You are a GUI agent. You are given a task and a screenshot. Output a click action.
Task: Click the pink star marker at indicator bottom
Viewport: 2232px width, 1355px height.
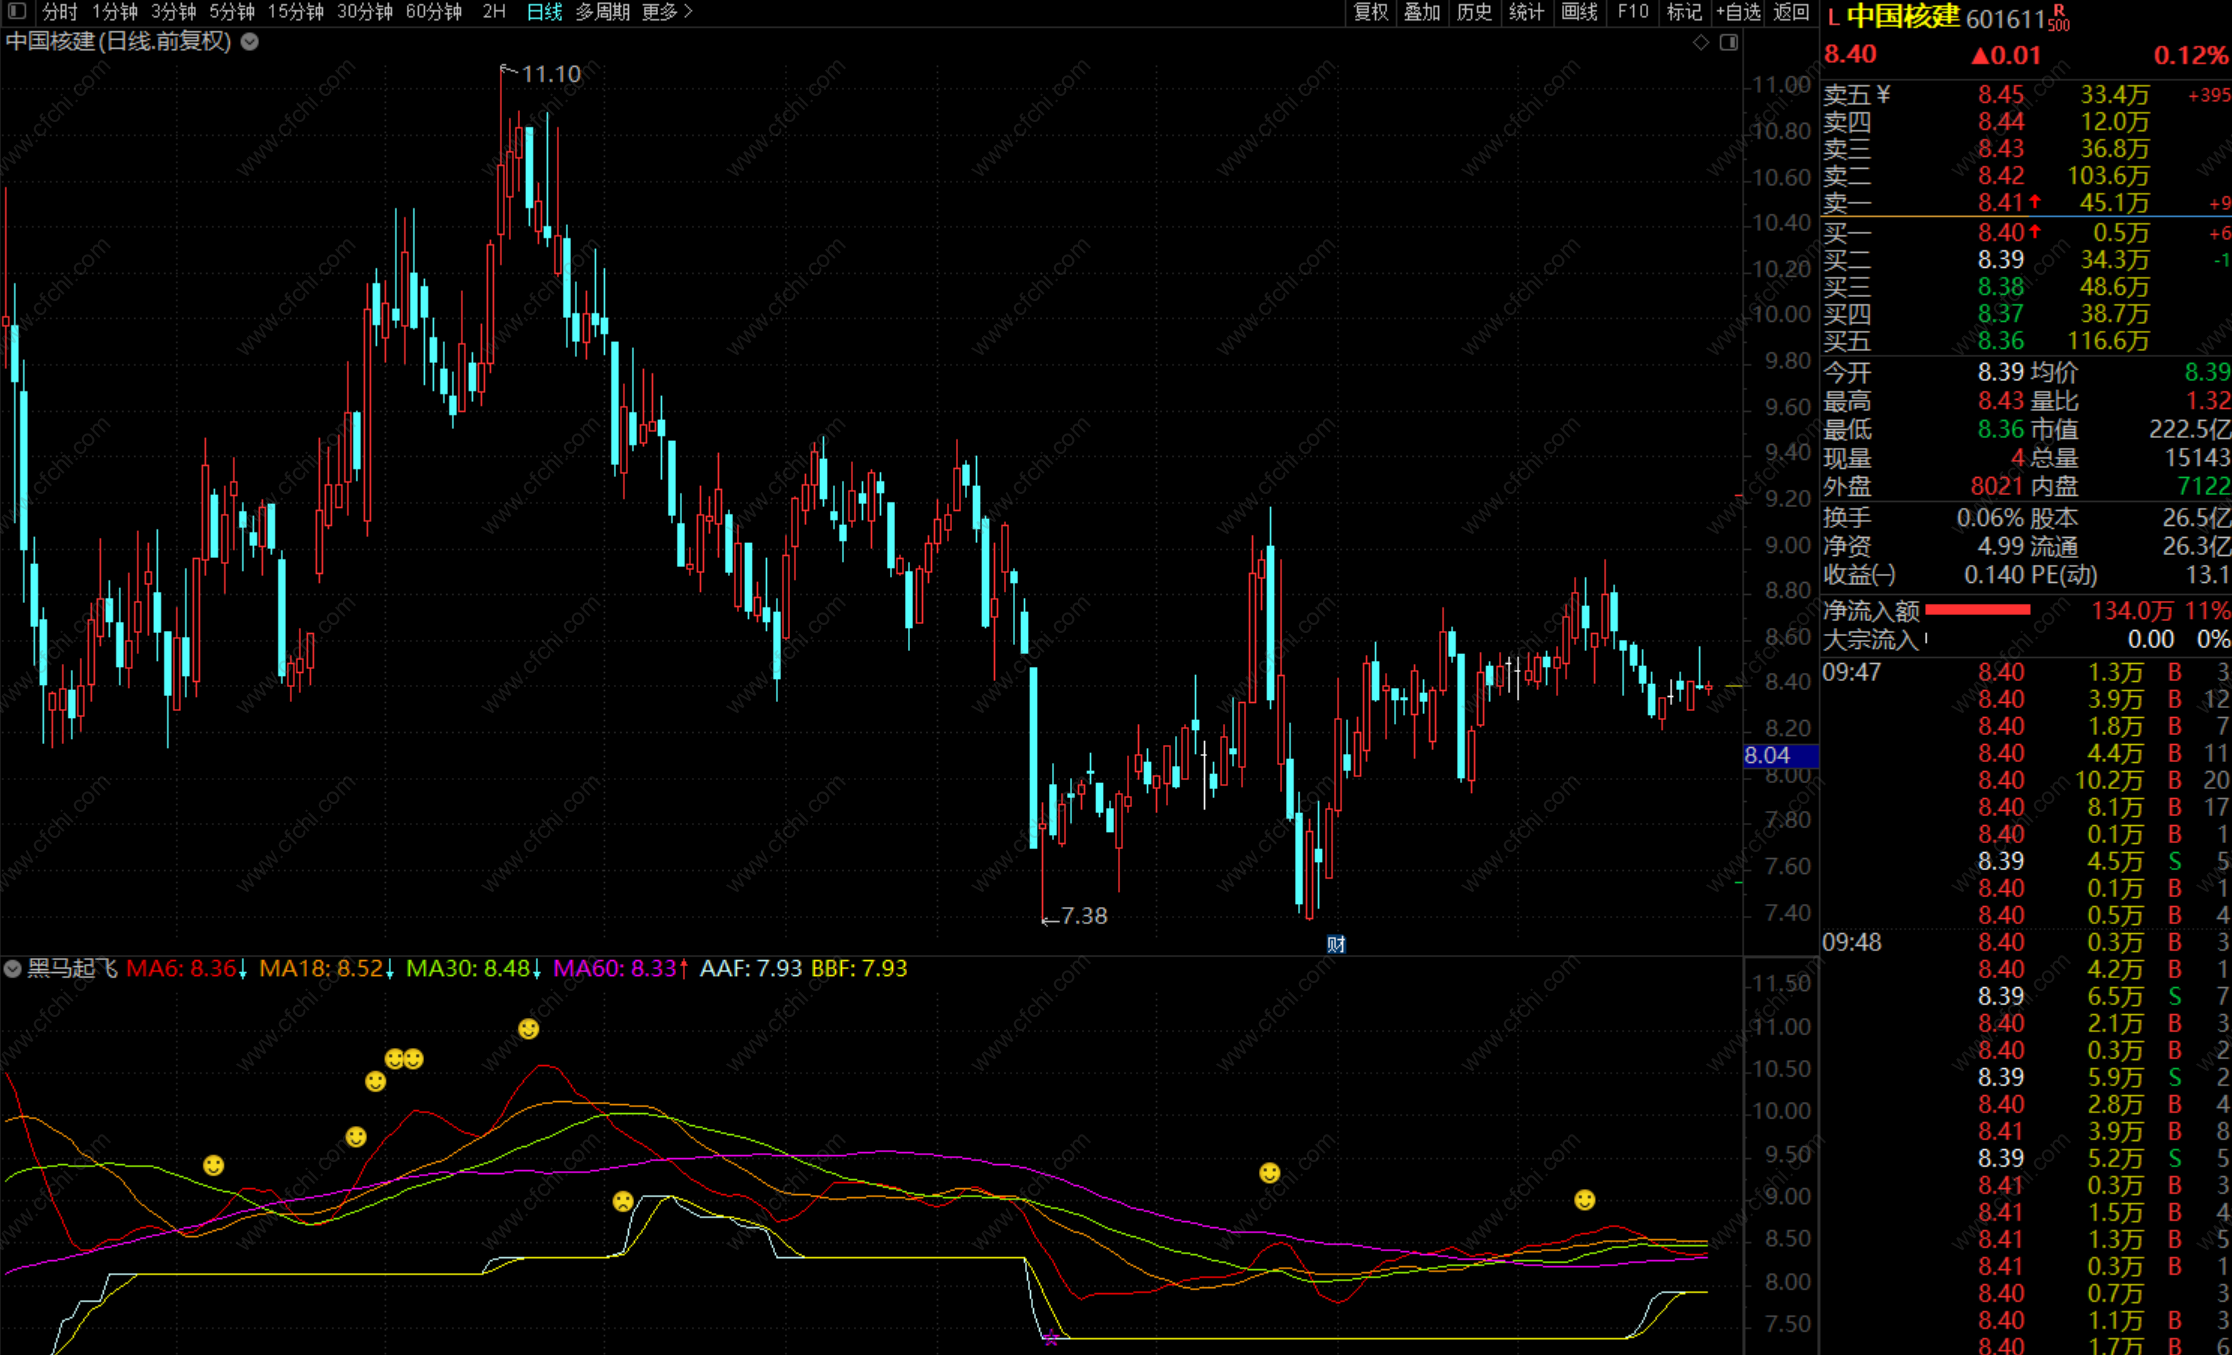point(1050,1339)
